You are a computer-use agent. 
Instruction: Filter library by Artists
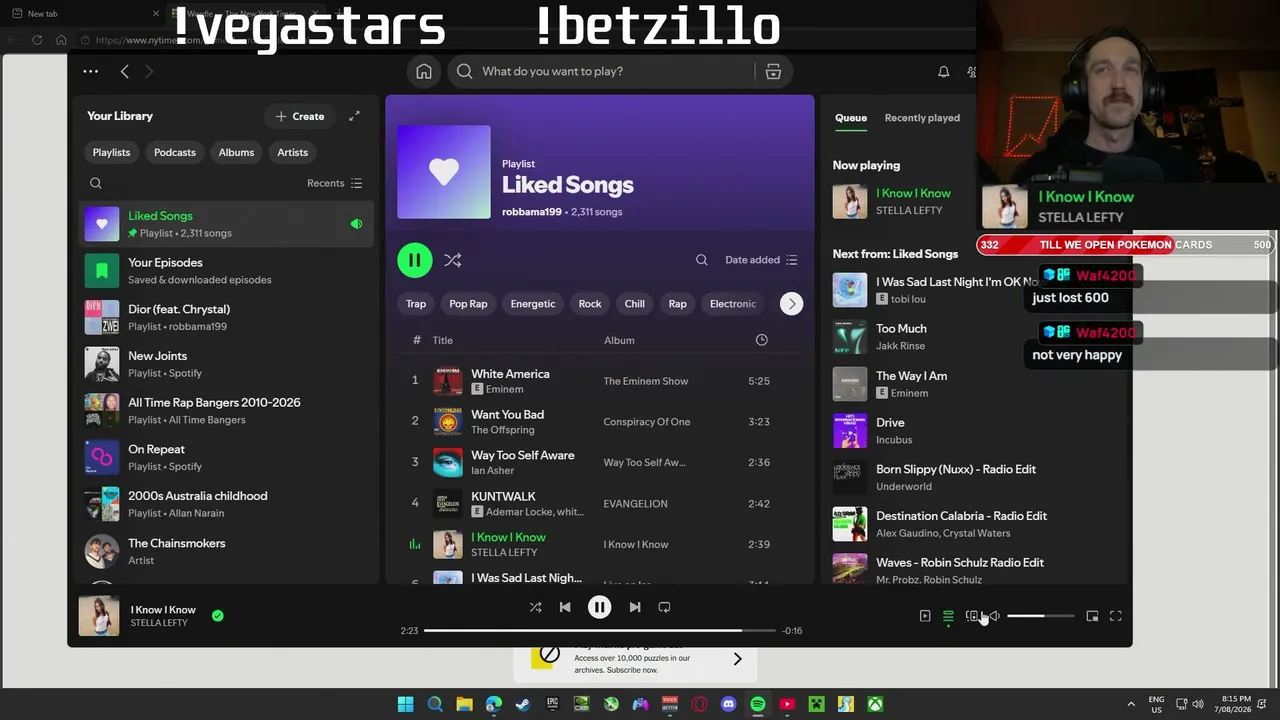click(x=292, y=152)
